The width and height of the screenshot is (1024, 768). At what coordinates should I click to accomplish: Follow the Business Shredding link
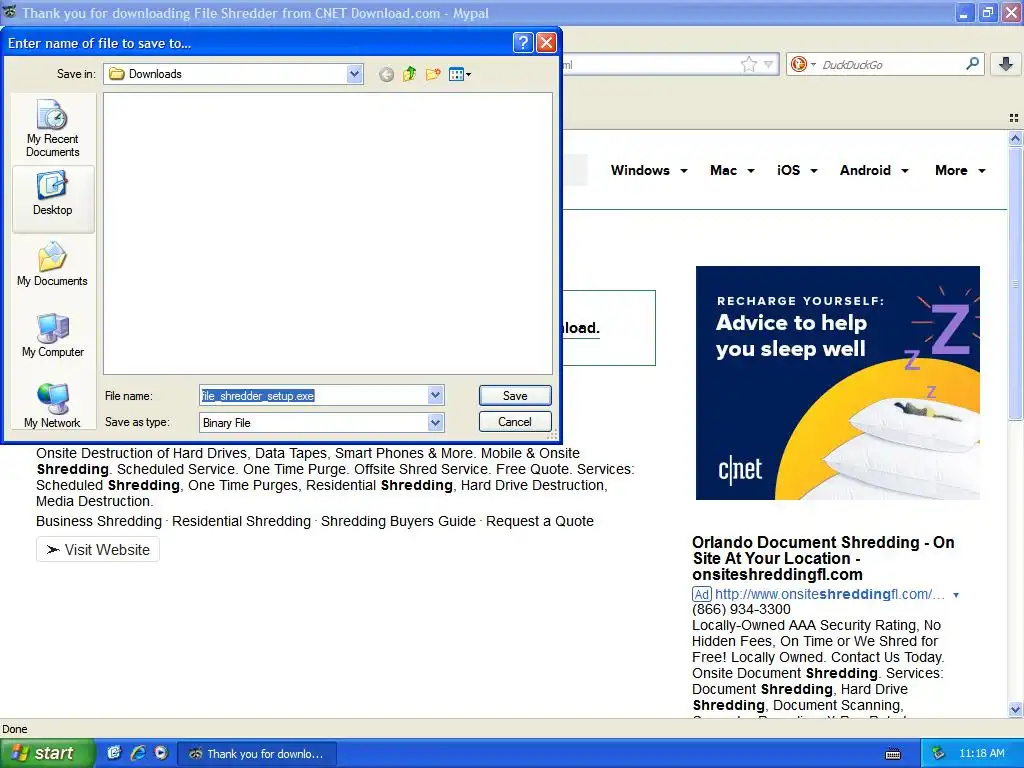99,521
